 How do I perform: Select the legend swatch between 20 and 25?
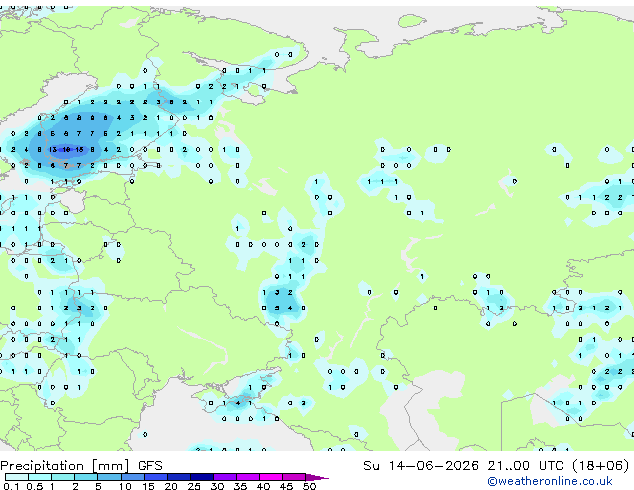[179, 477]
